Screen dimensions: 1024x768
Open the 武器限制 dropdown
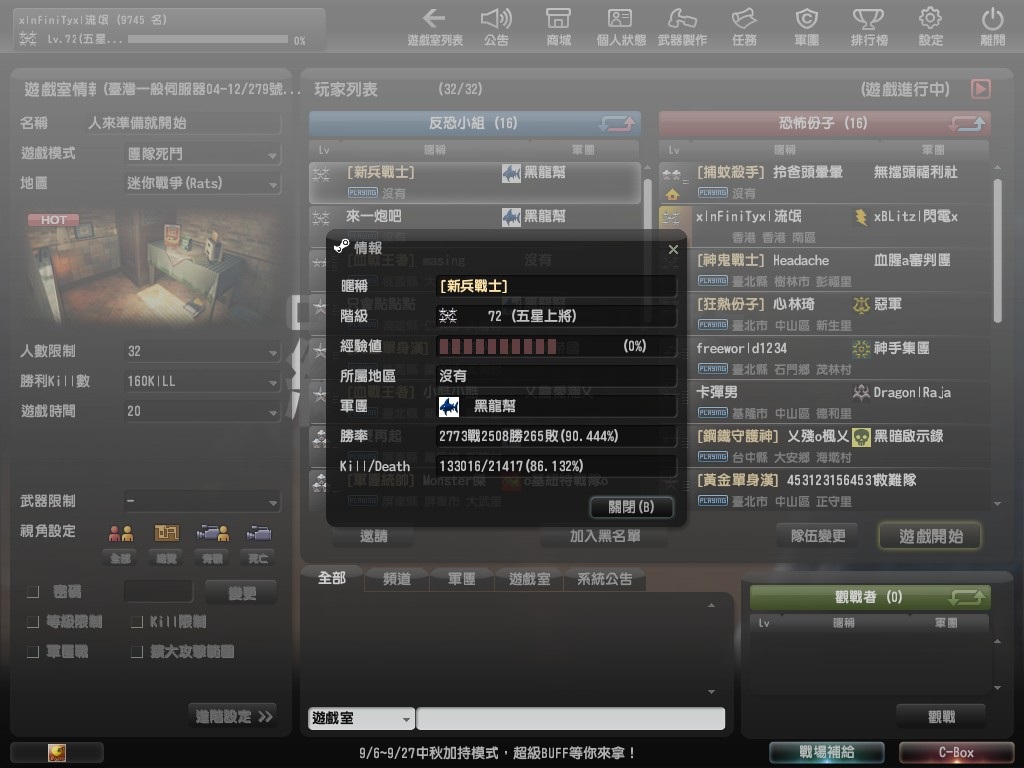202,502
